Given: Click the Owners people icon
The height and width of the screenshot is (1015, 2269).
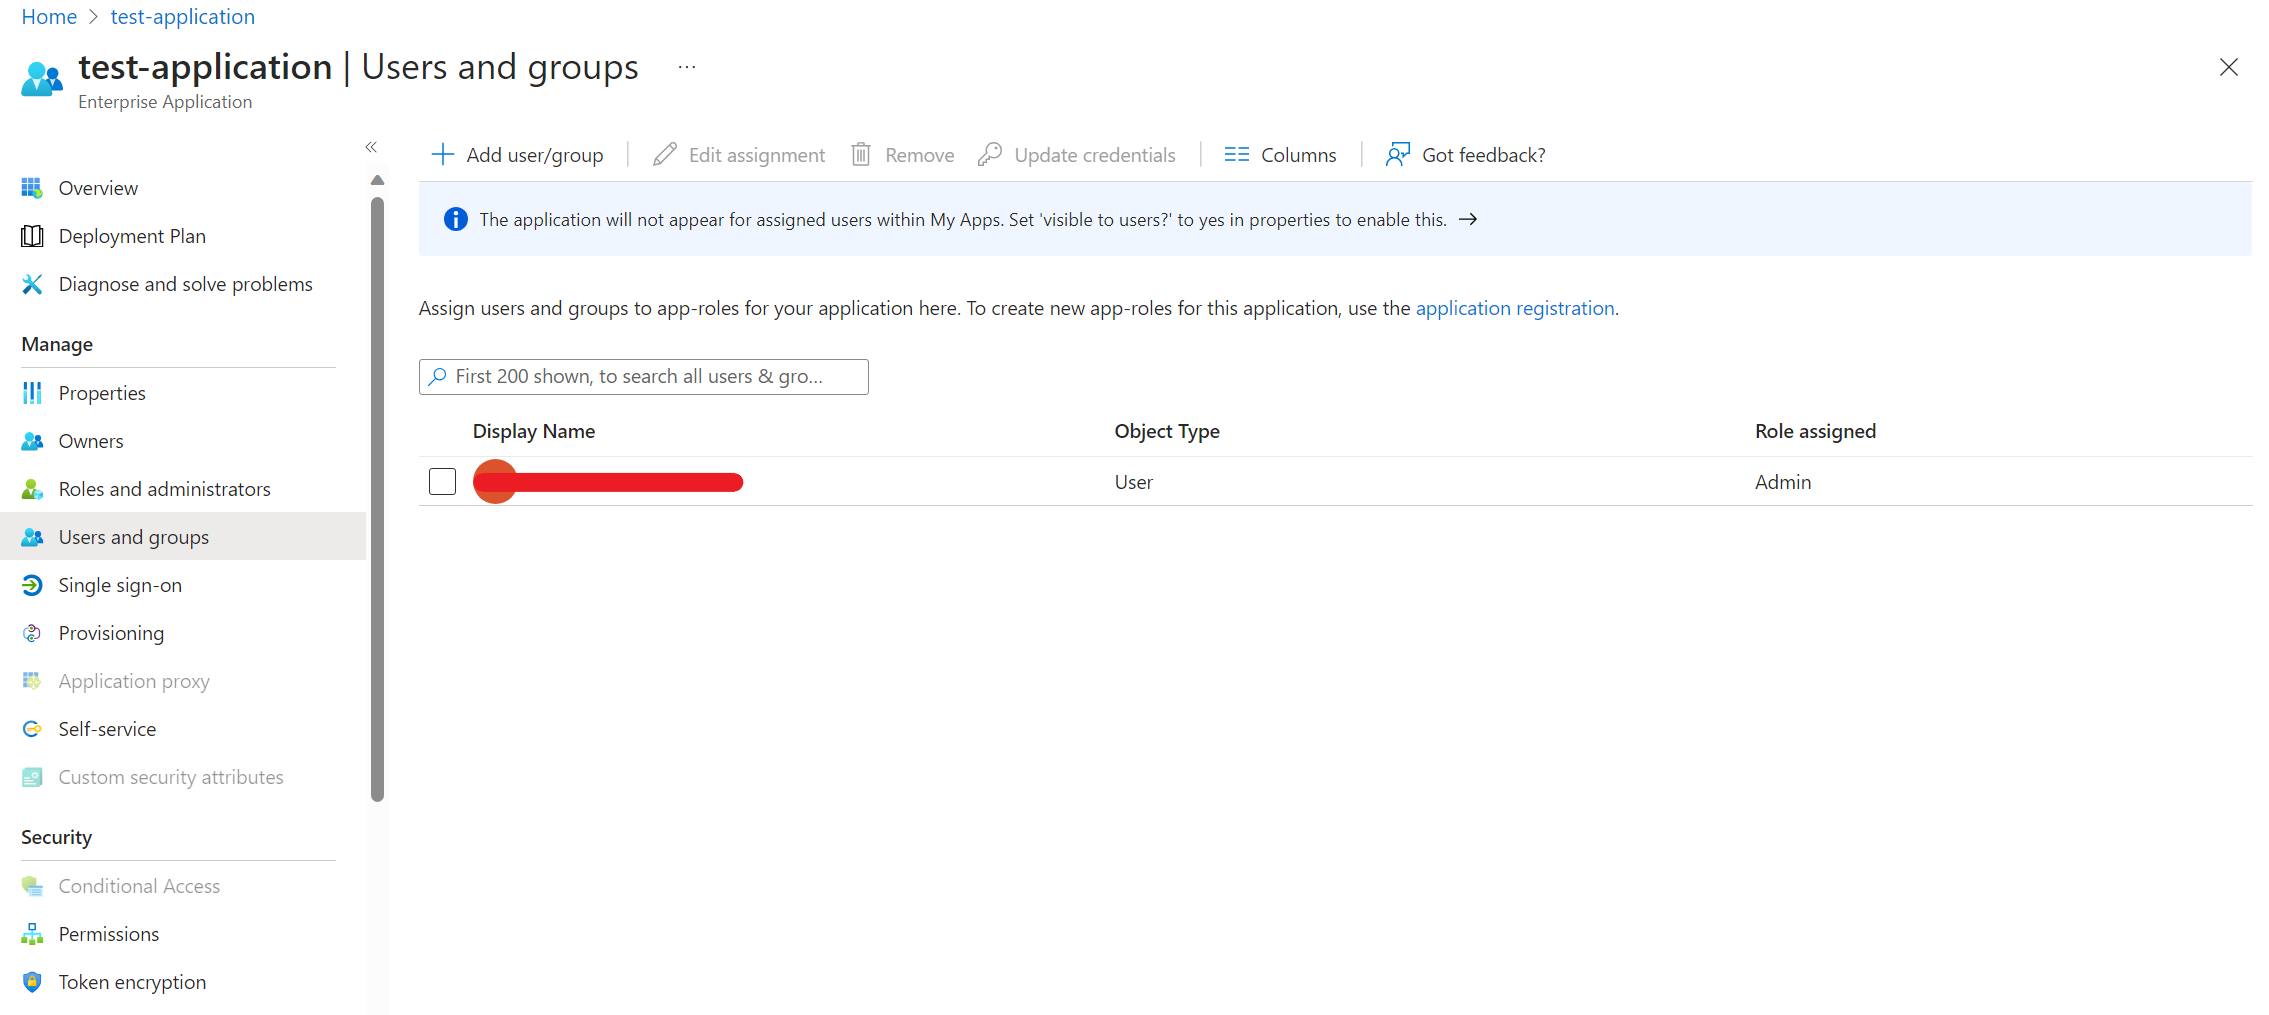Looking at the screenshot, I should point(32,441).
